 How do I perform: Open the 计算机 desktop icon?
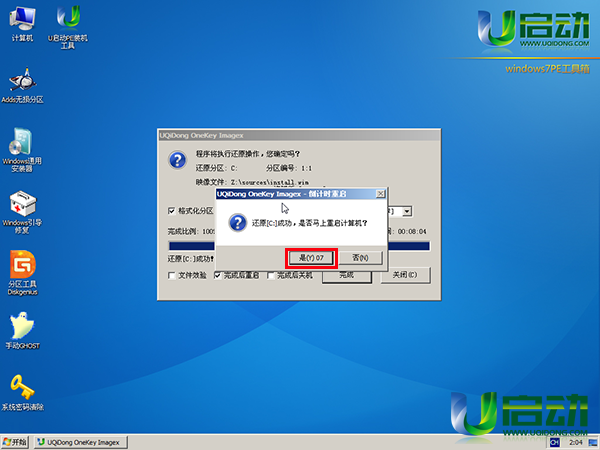(22, 24)
